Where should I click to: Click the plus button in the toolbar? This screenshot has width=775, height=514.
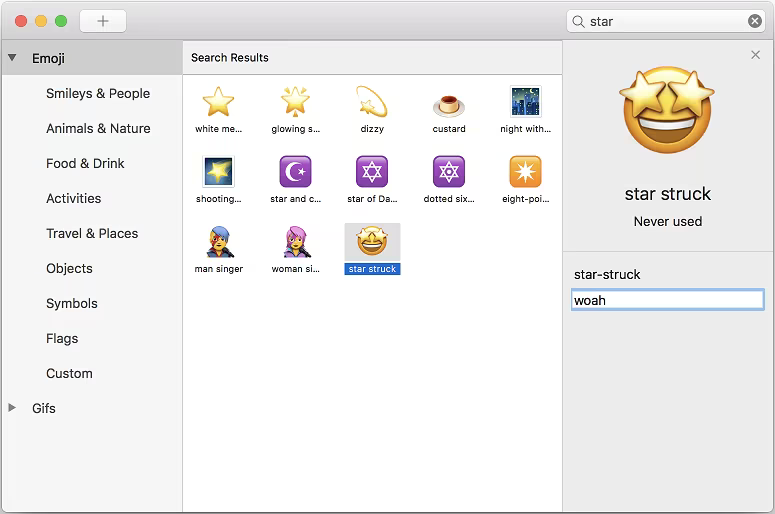point(103,21)
